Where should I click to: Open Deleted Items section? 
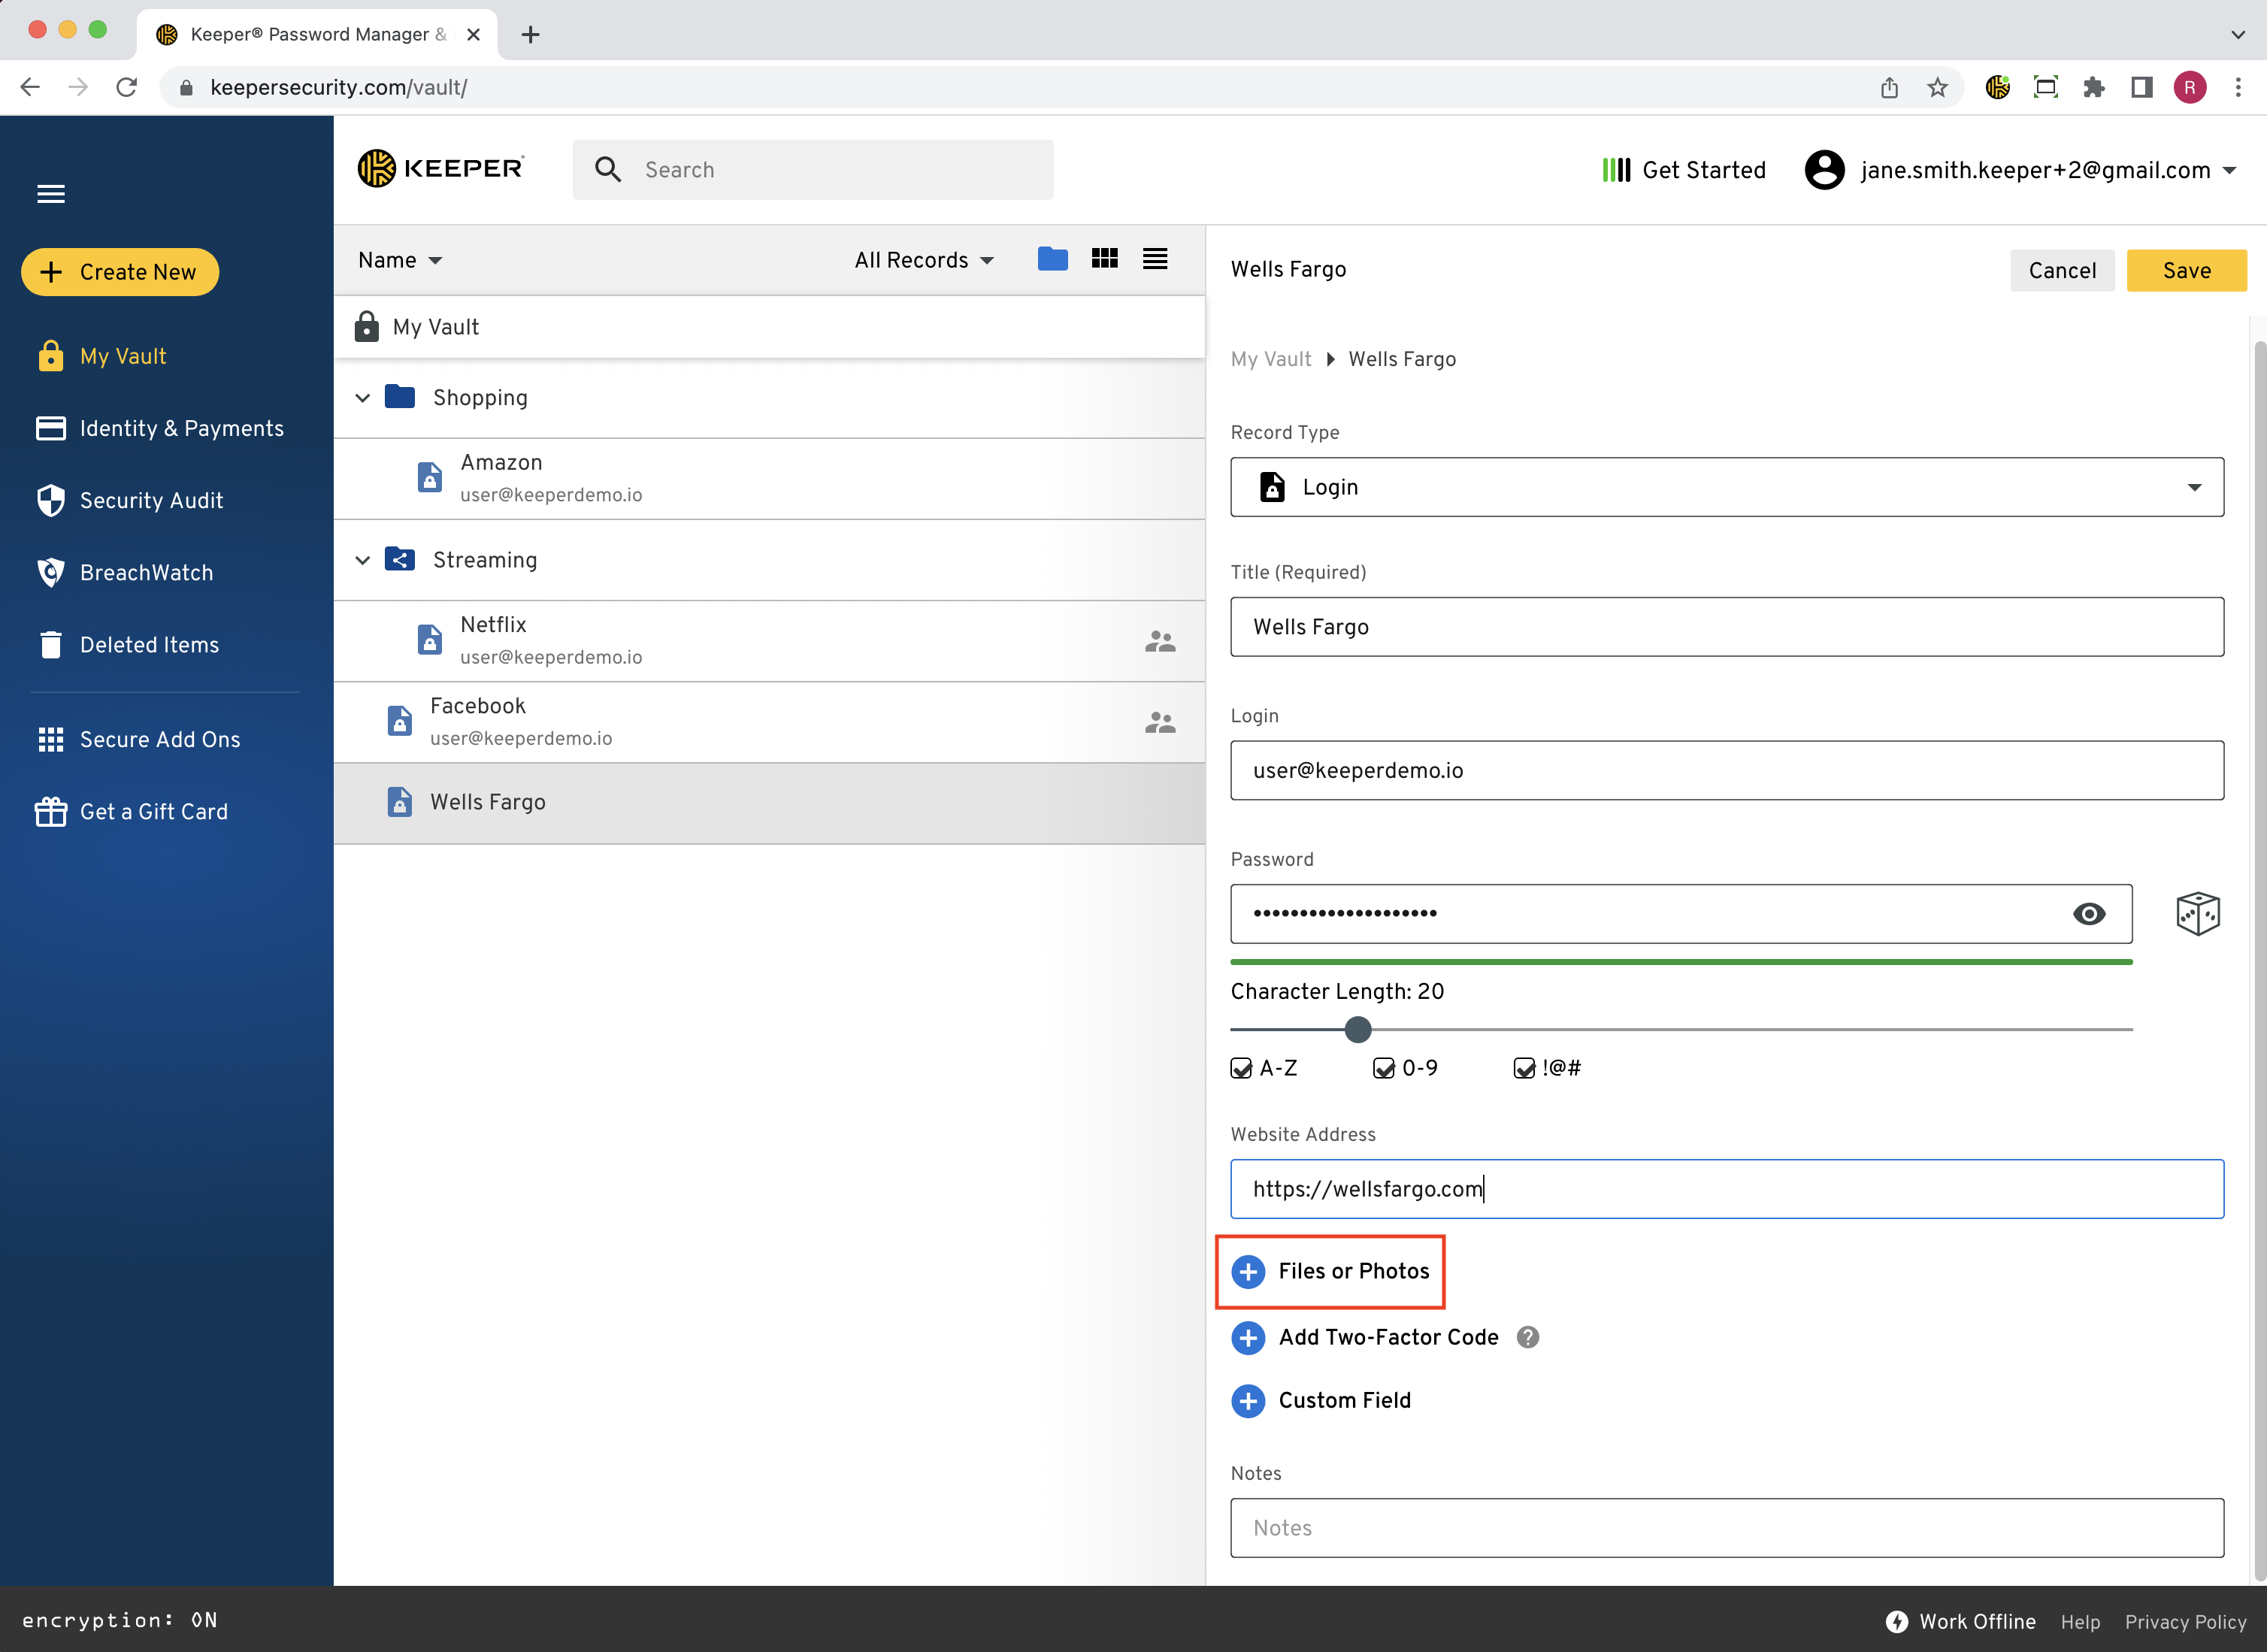(127, 644)
